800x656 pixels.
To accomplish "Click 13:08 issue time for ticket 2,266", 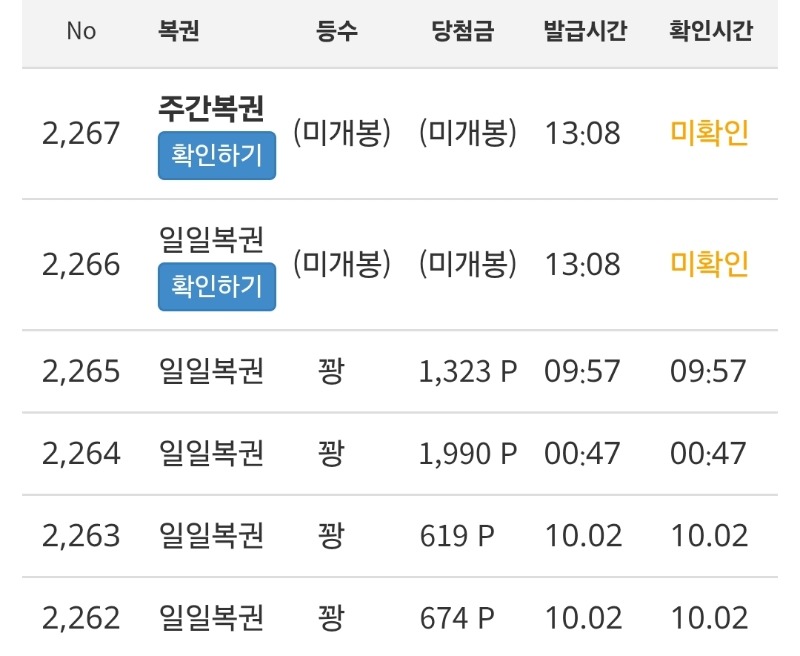I will point(582,264).
